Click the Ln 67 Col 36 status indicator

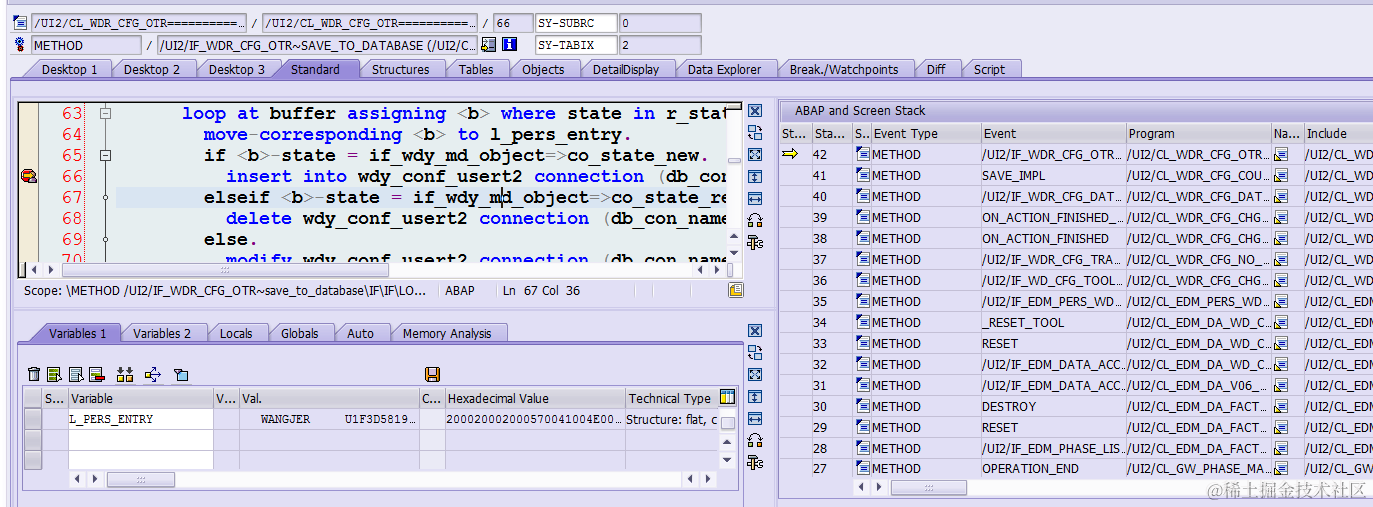pos(541,290)
